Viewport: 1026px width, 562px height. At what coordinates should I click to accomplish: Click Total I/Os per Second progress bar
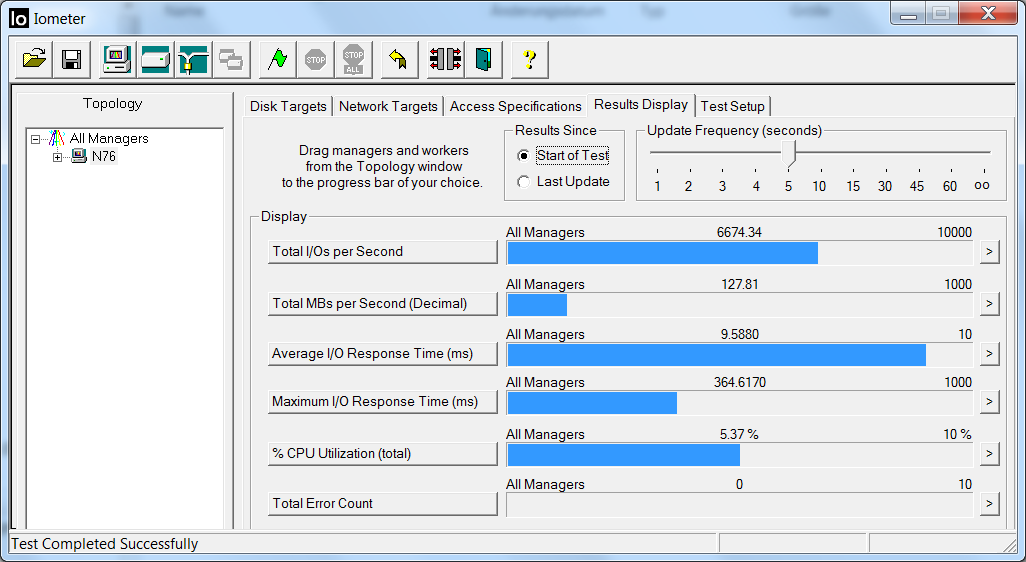[740, 253]
